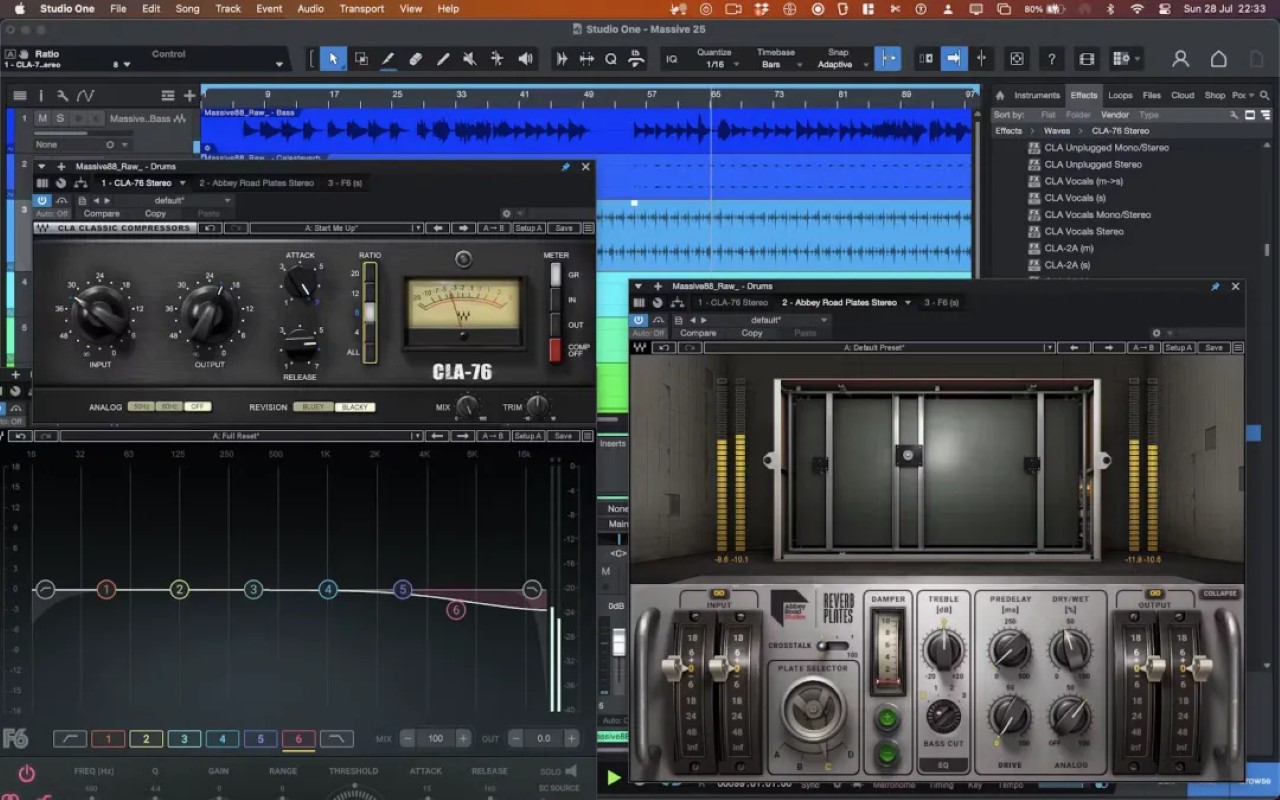Toggle the Snap to grid button in toolbar
1280x800 pixels.
tap(887, 59)
